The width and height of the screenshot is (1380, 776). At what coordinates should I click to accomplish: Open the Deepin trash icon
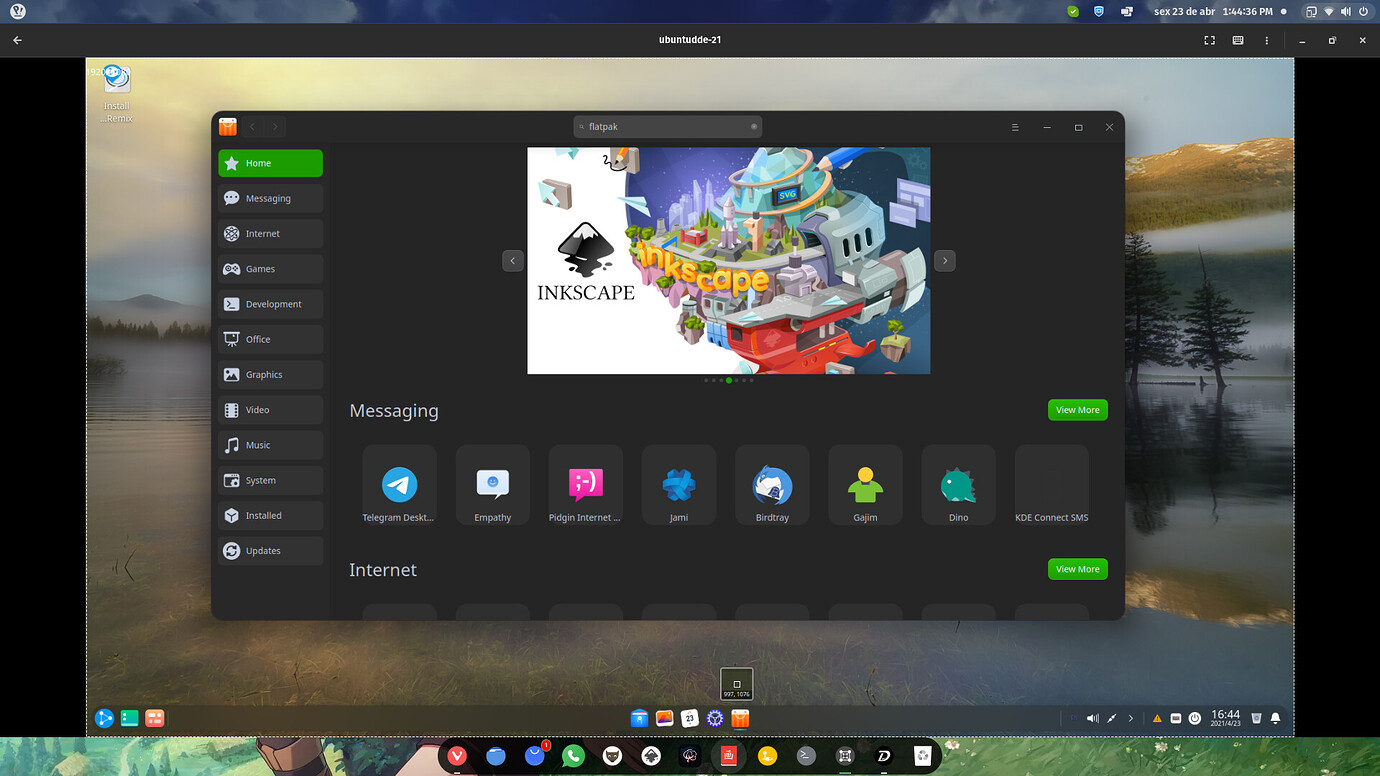point(1256,718)
